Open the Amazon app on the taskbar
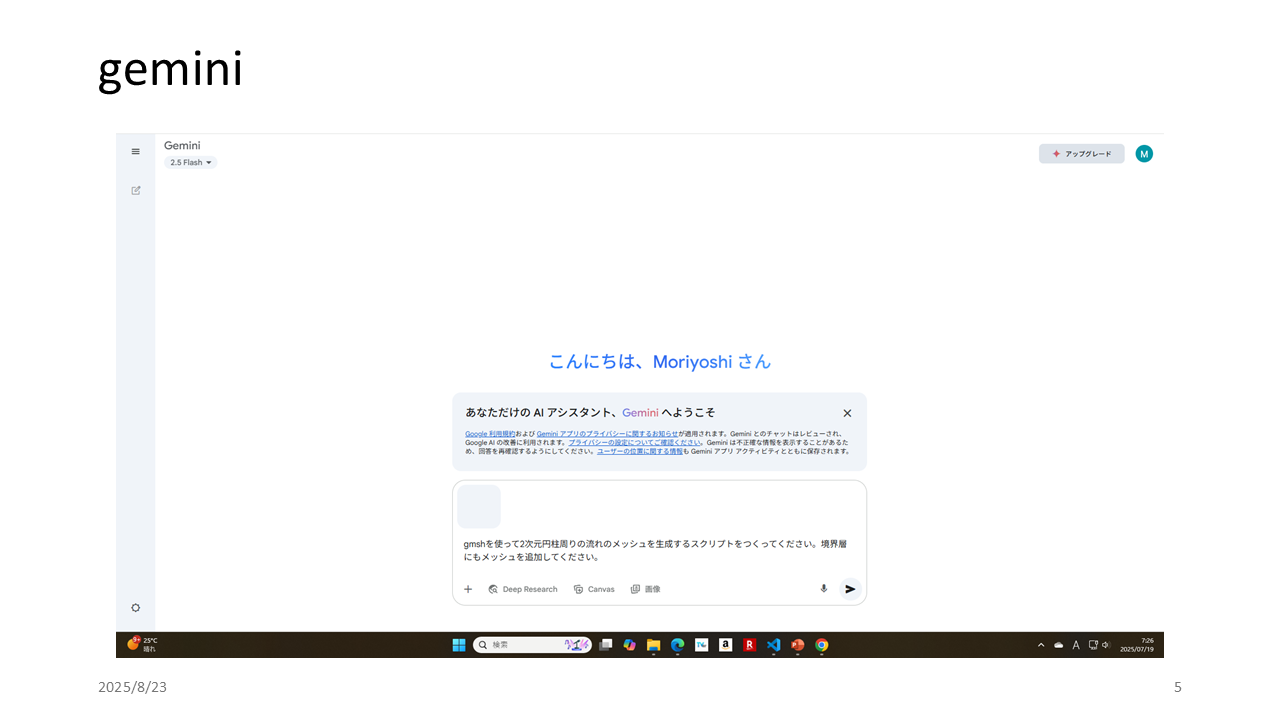1280x720 pixels. (725, 645)
